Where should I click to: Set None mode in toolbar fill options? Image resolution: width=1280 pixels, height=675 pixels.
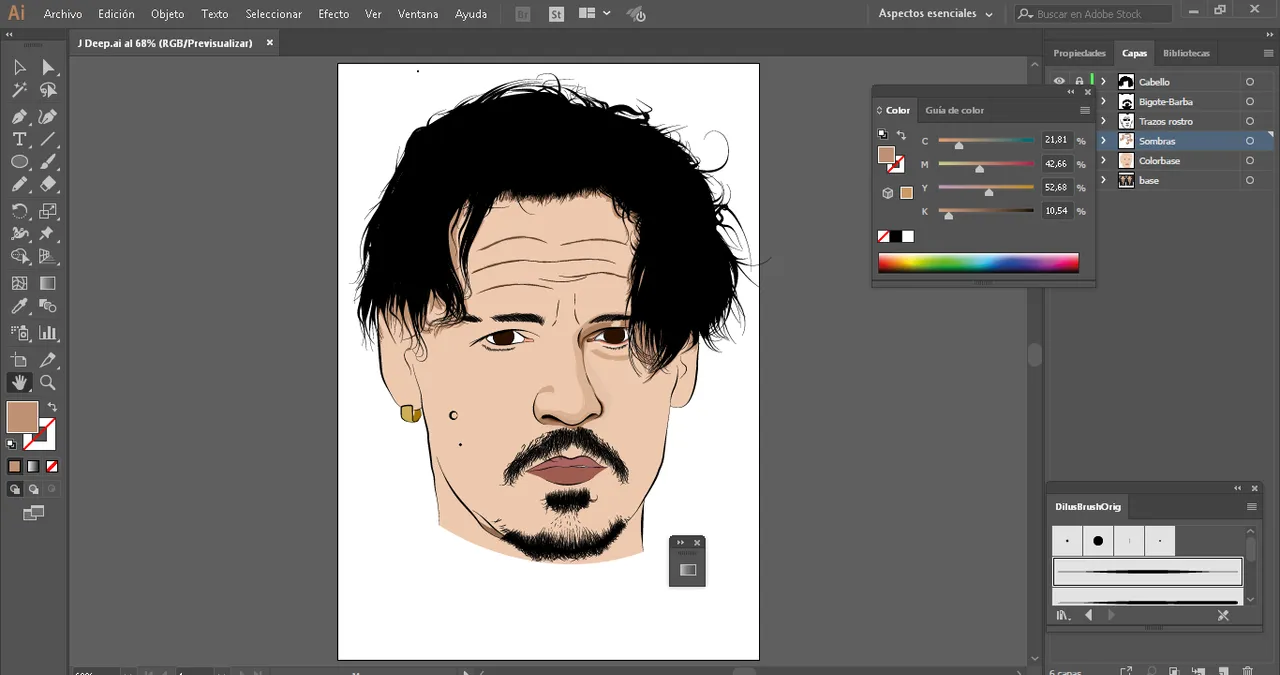pos(52,466)
